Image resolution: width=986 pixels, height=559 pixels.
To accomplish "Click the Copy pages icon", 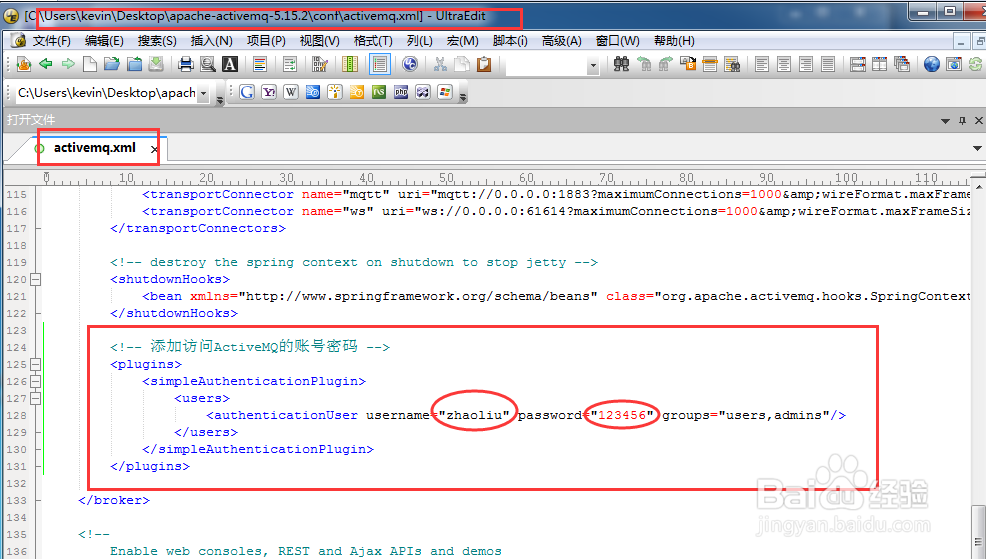I will (462, 64).
